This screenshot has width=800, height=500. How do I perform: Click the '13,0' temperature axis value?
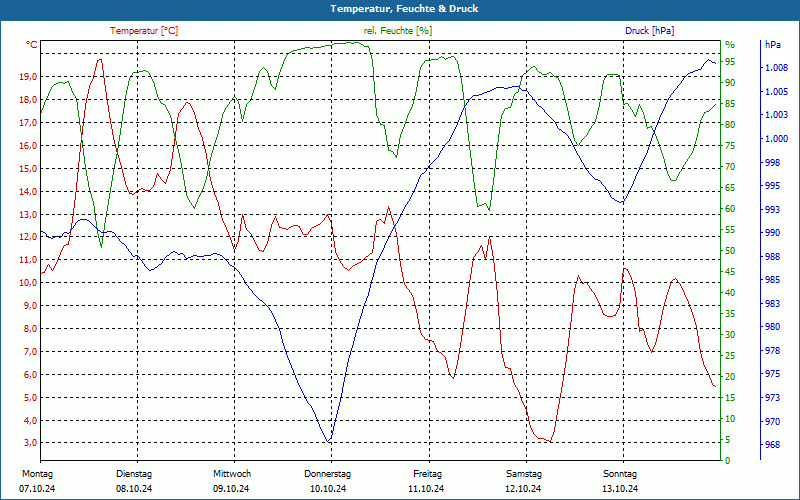pyautogui.click(x=28, y=214)
